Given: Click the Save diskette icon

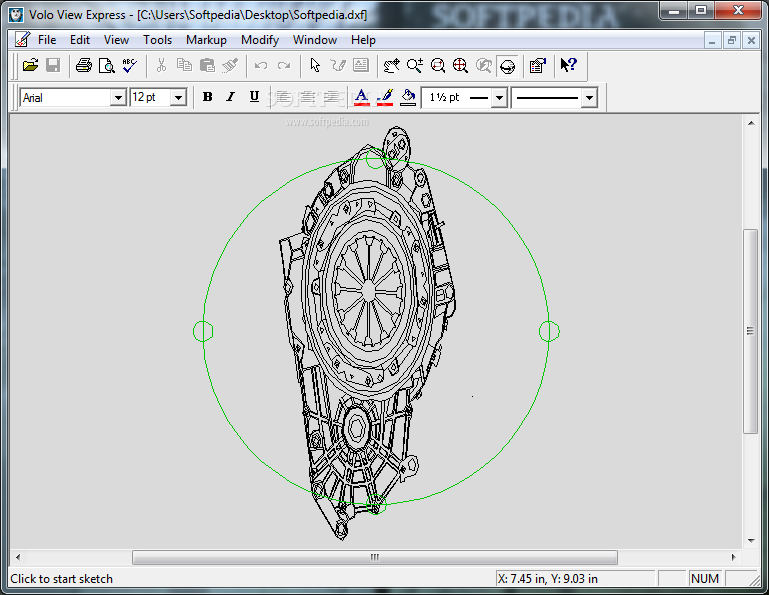Looking at the screenshot, I should (53, 65).
